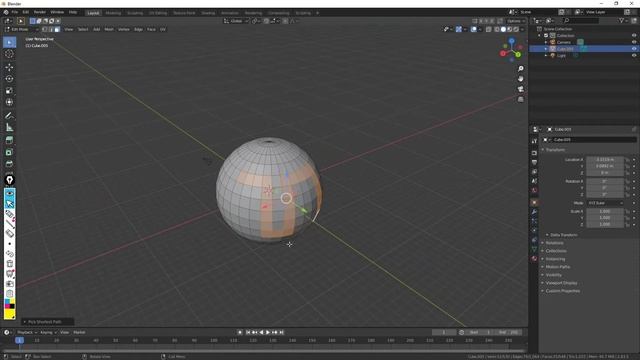Select the Rotate tool in the toolbar
The width and height of the screenshot is (640, 360).
[x=9, y=79]
